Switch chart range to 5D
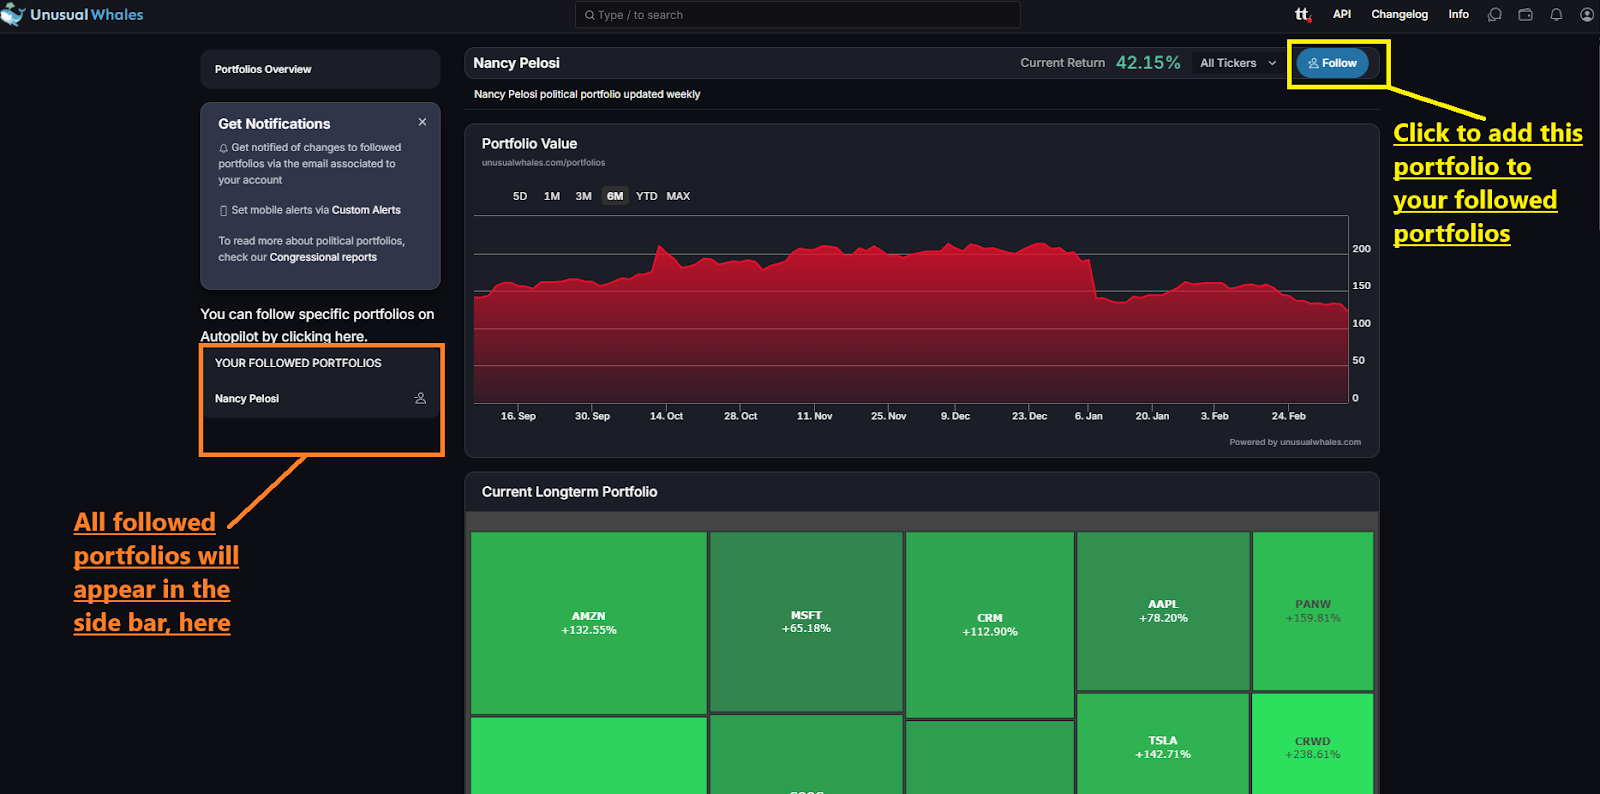The width and height of the screenshot is (1600, 794). [x=520, y=196]
